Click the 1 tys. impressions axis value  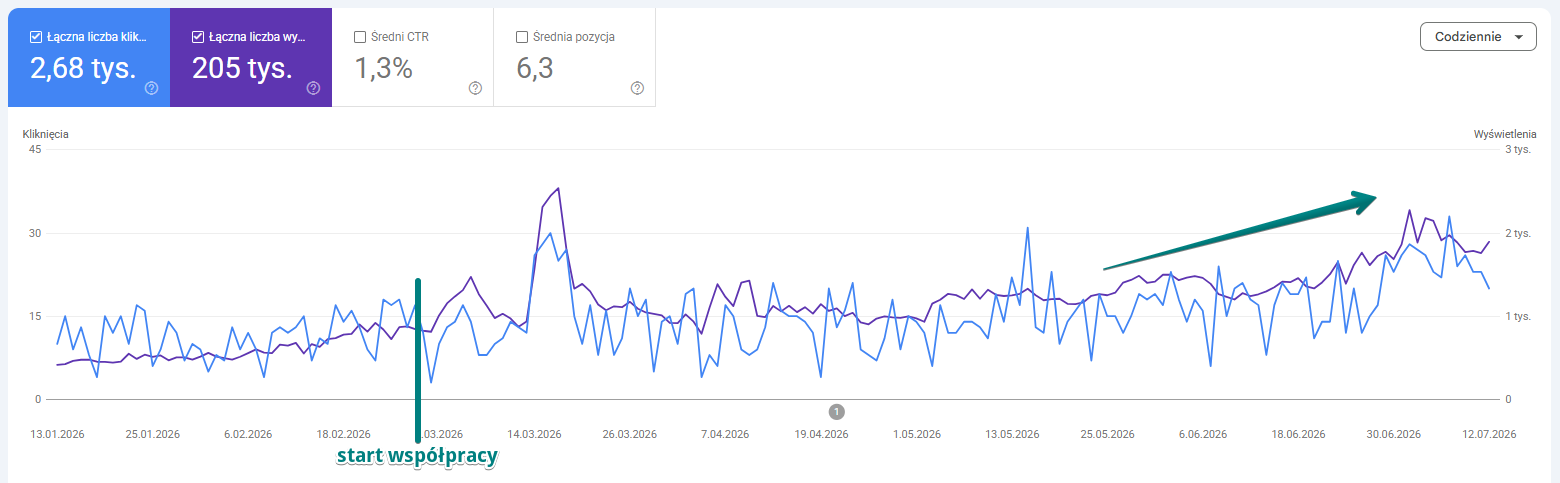pos(1519,316)
